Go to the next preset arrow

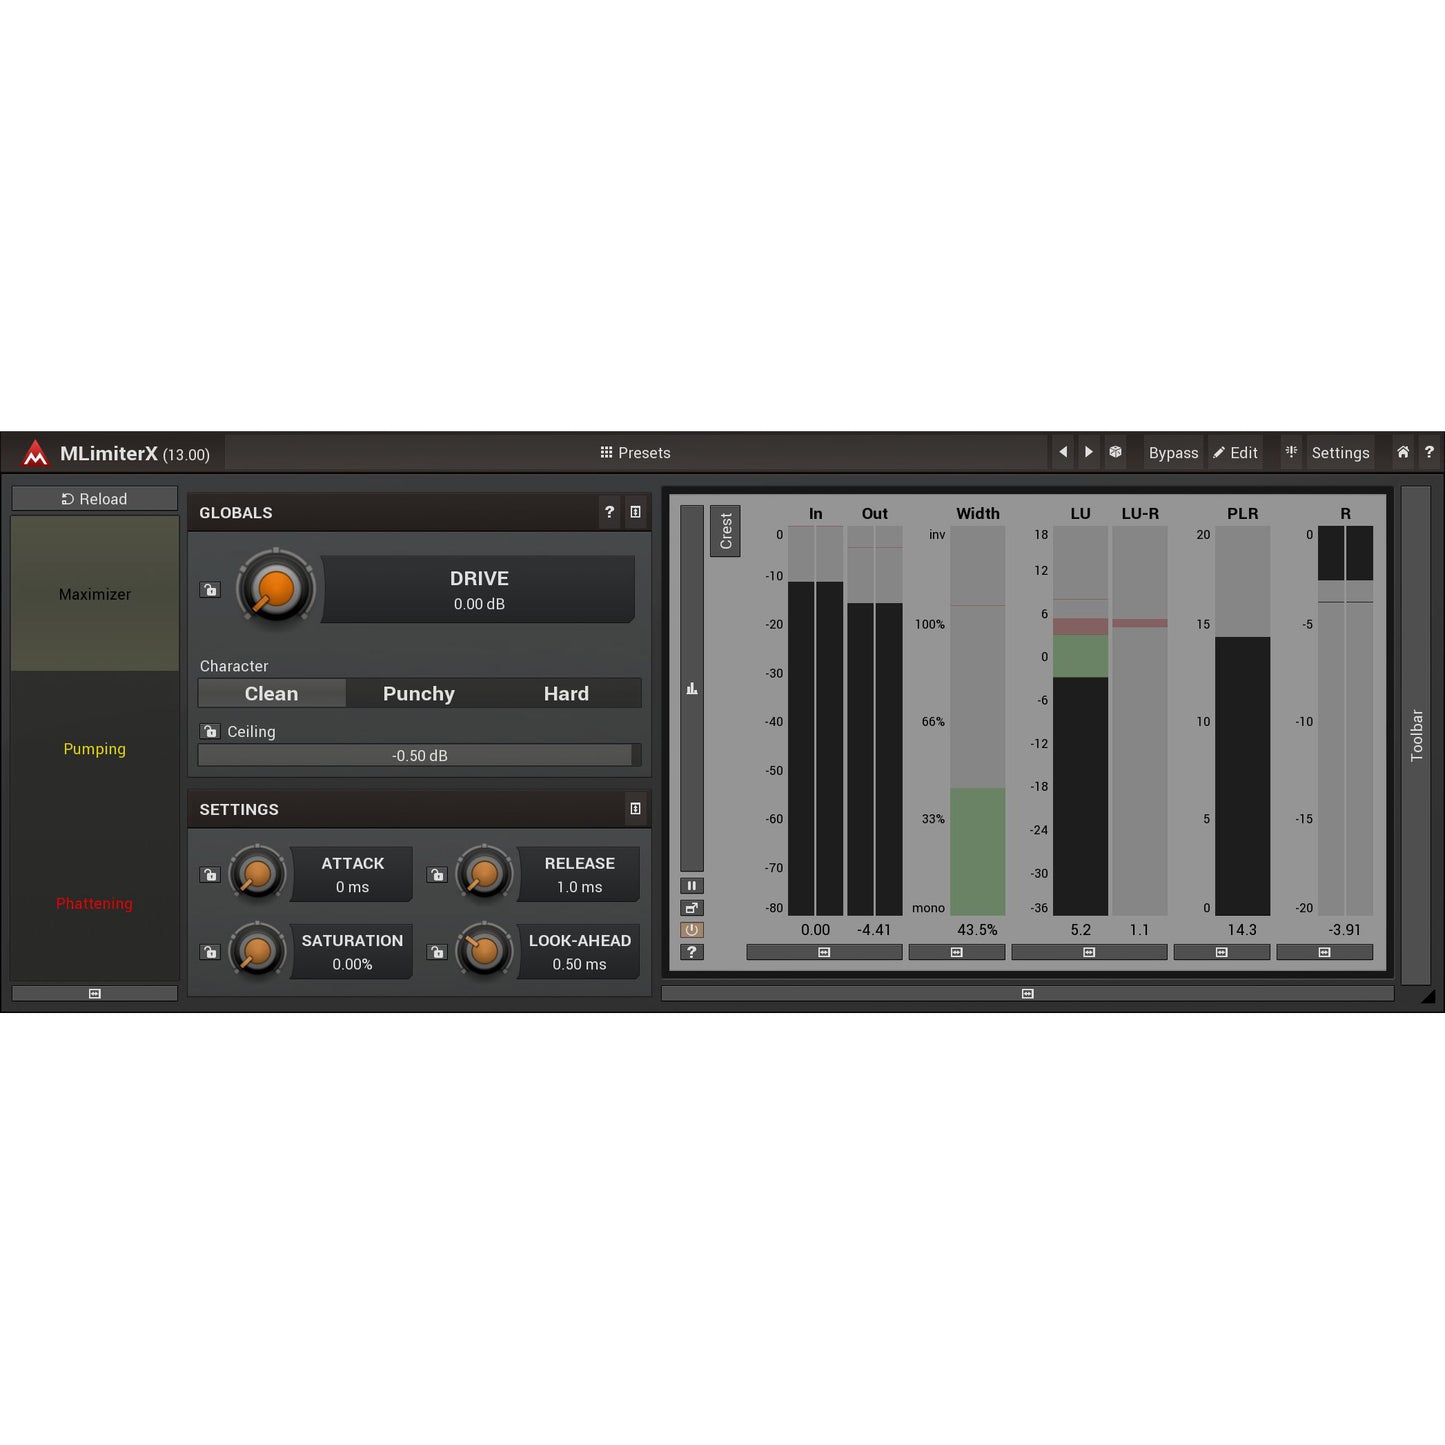(x=1089, y=452)
